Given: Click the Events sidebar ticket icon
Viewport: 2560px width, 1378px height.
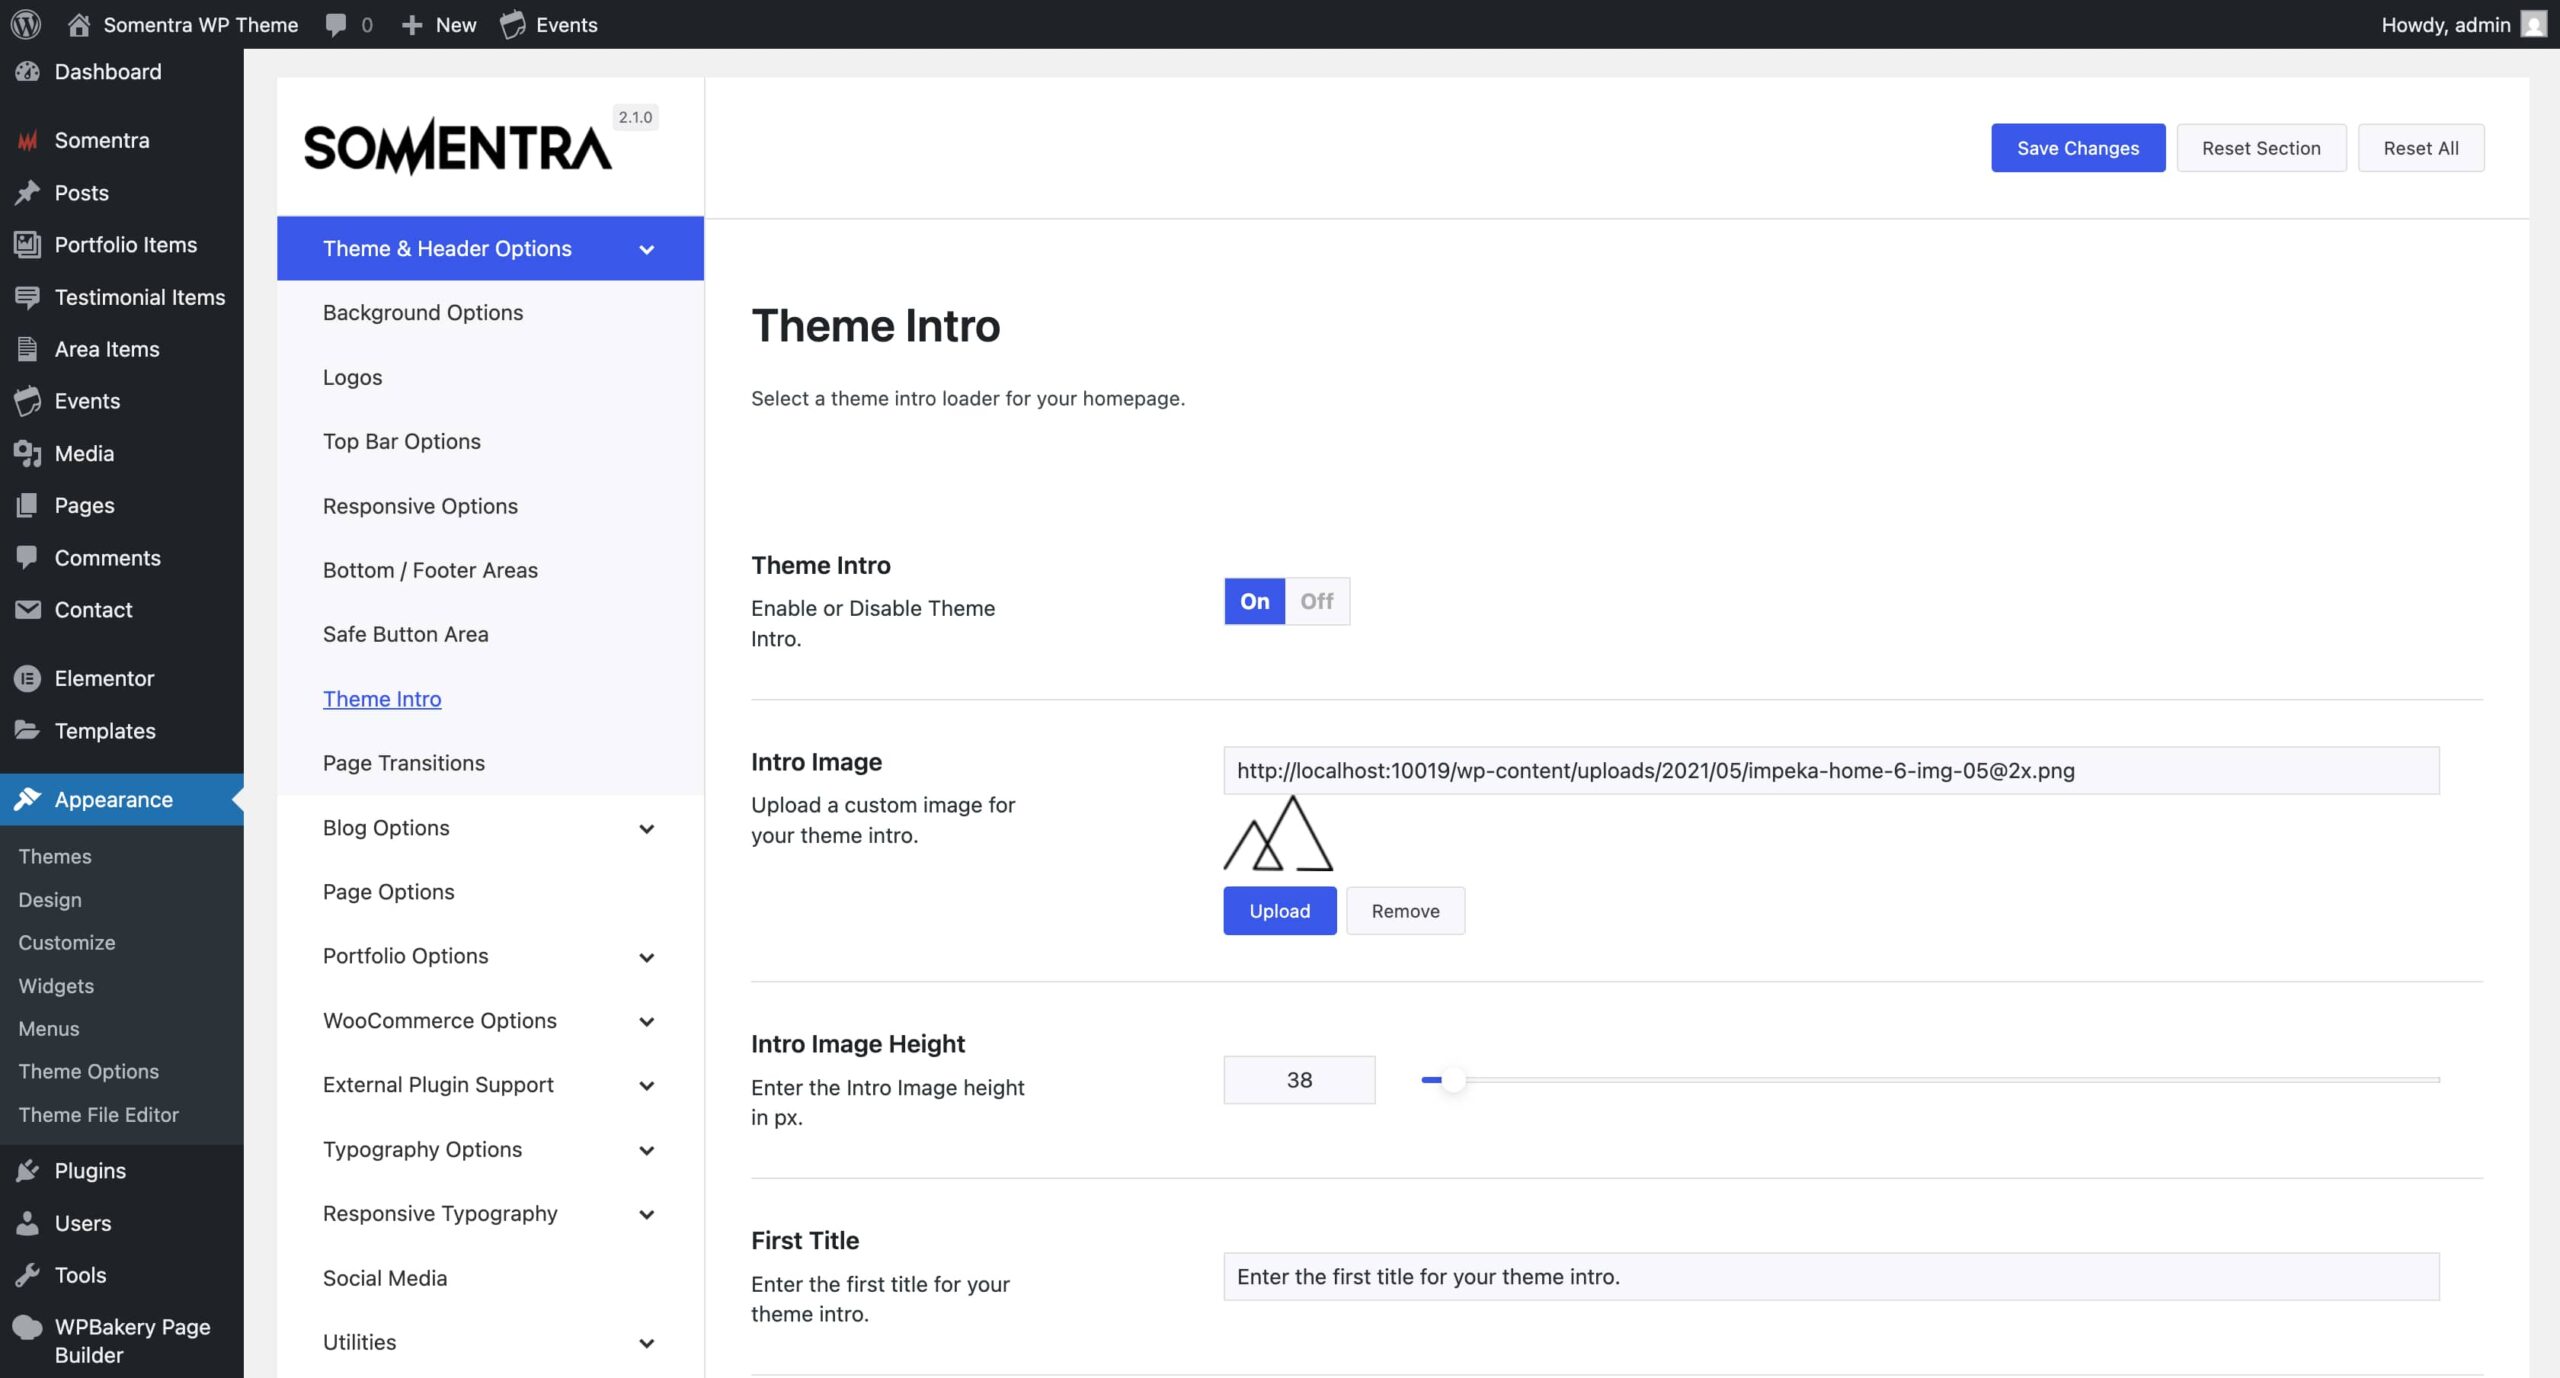Looking at the screenshot, I should (x=28, y=401).
